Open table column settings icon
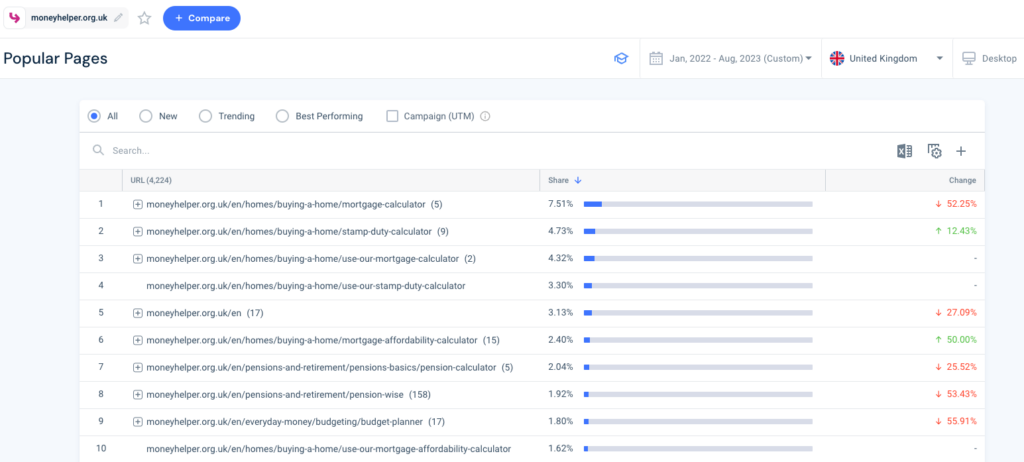Image resolution: width=1024 pixels, height=462 pixels. click(x=934, y=151)
